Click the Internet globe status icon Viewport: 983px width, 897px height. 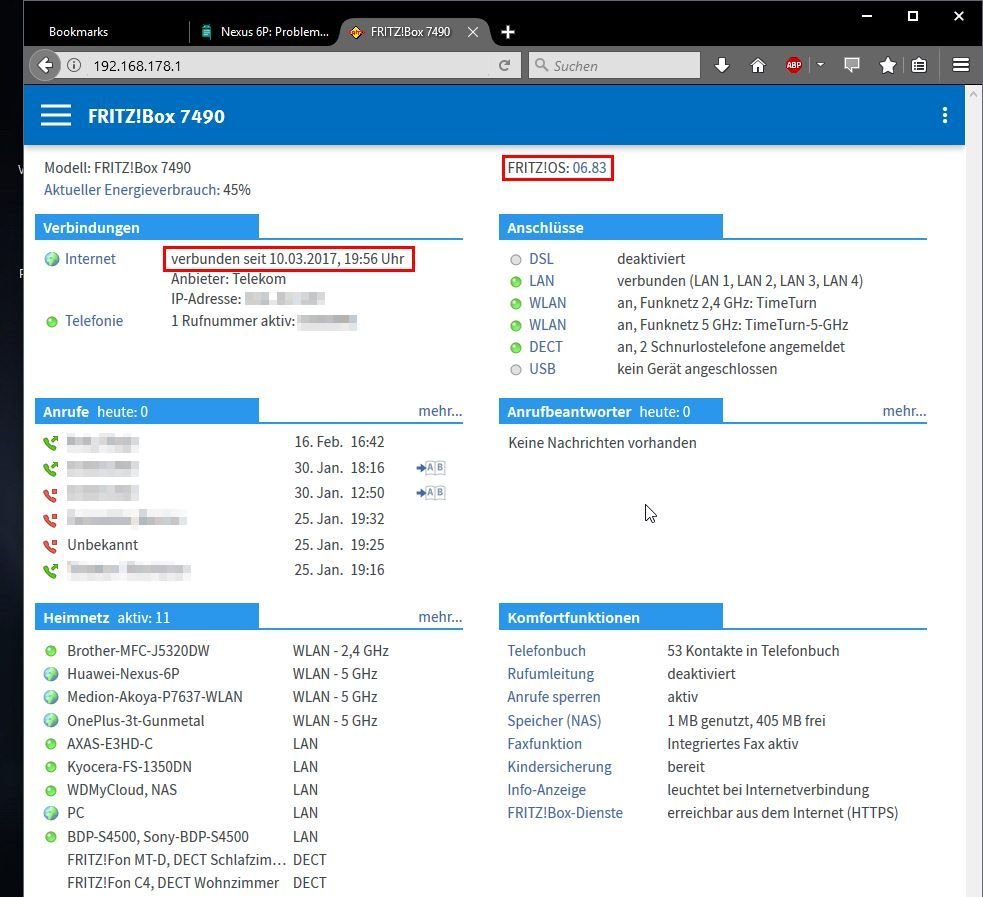[x=52, y=260]
